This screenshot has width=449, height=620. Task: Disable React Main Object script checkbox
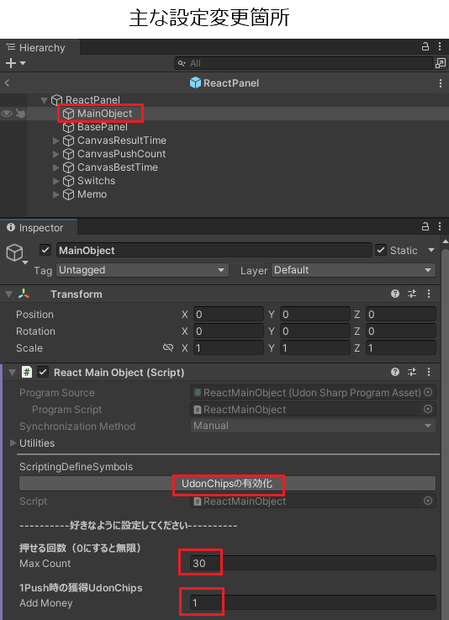point(43,372)
